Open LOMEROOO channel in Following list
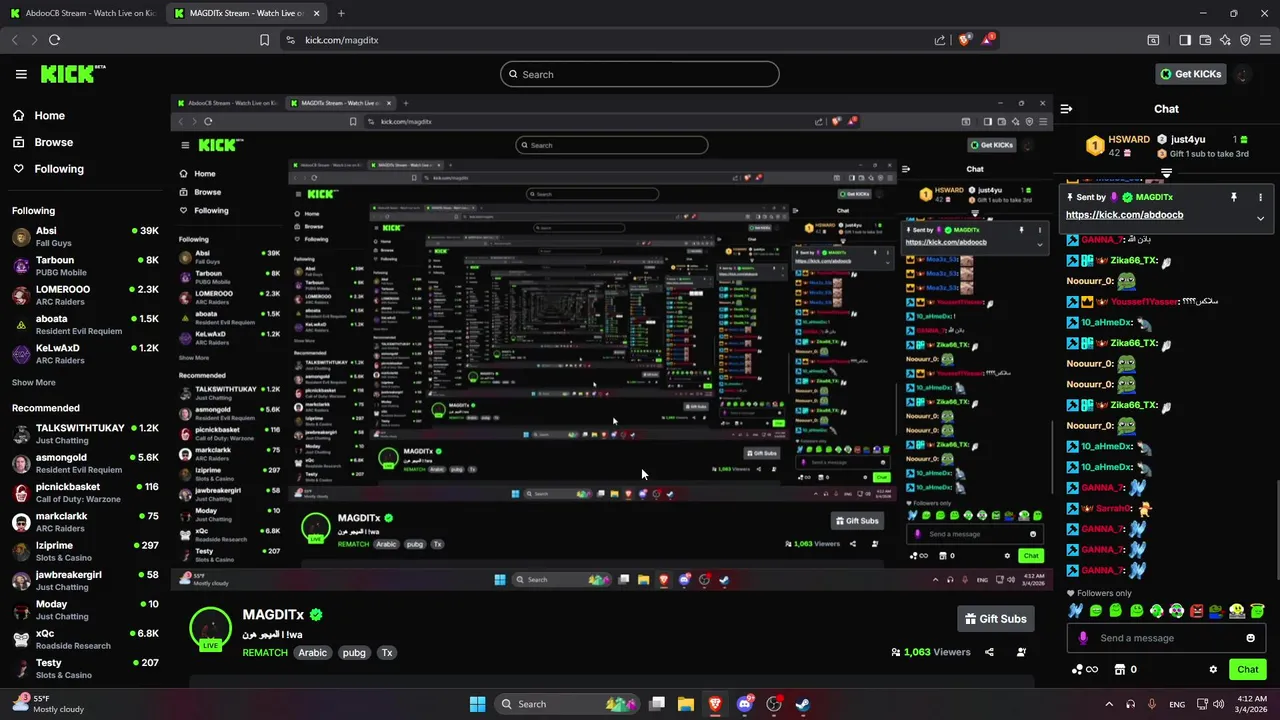The image size is (1280, 720). click(x=85, y=295)
